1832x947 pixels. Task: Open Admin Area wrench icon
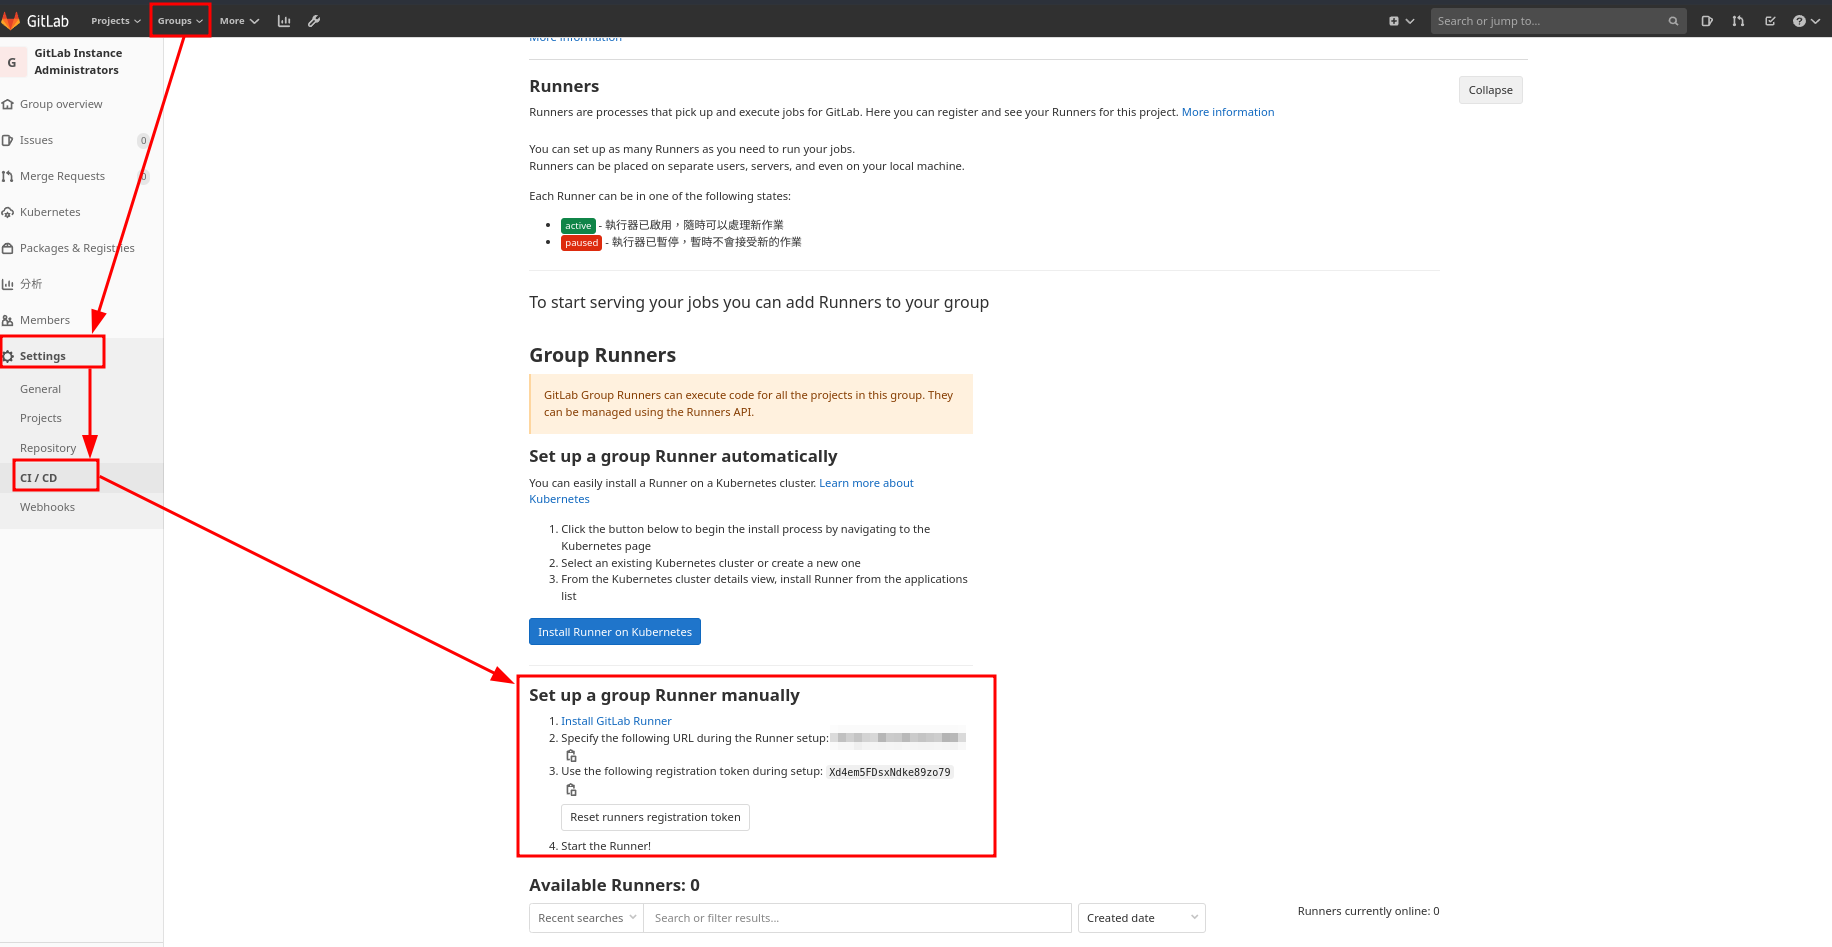click(314, 21)
